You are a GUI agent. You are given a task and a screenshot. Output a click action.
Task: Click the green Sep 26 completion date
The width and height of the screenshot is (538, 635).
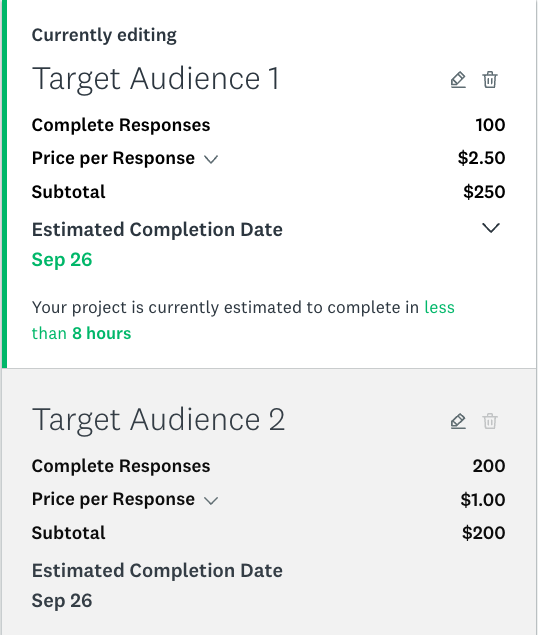point(62,260)
